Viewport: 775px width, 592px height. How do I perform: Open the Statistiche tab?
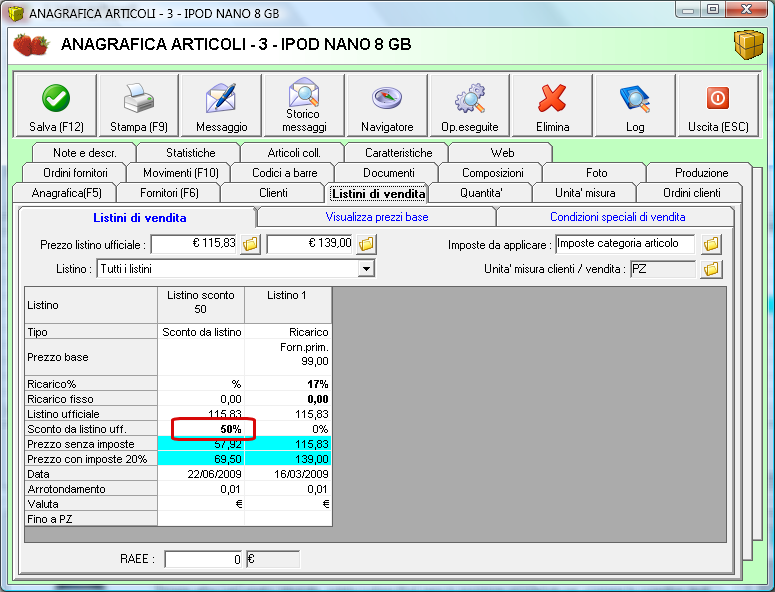(190, 153)
